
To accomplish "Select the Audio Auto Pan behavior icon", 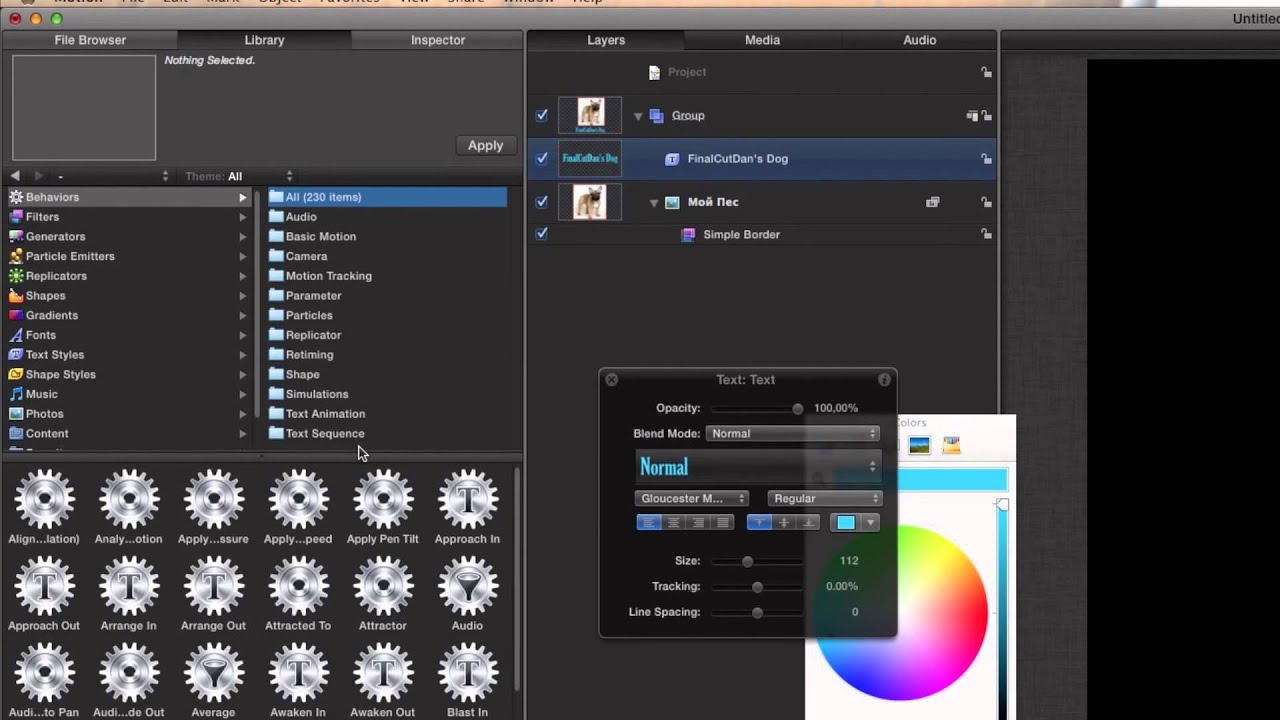I will [x=44, y=673].
